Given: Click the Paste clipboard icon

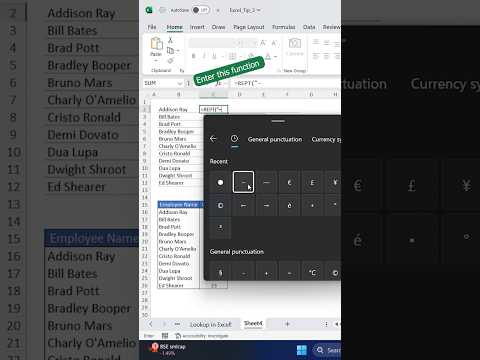Looking at the screenshot, I should (156, 43).
